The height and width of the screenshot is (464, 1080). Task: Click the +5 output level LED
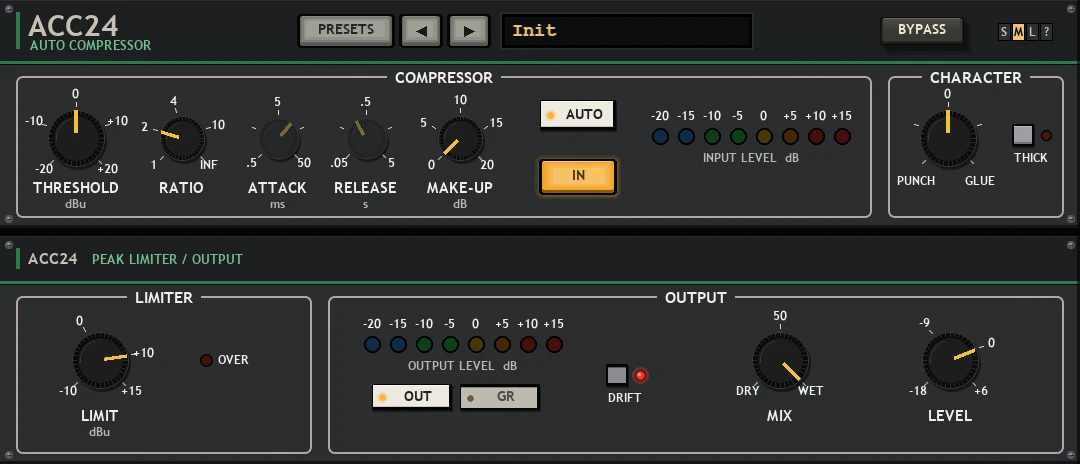point(502,344)
